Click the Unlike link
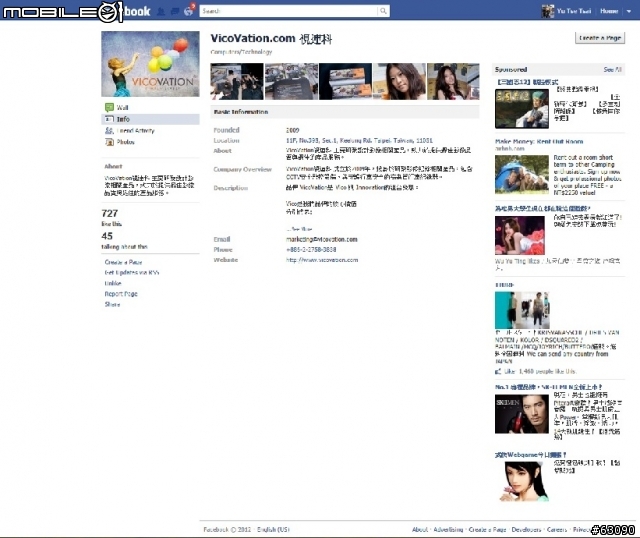 pyautogui.click(x=113, y=283)
